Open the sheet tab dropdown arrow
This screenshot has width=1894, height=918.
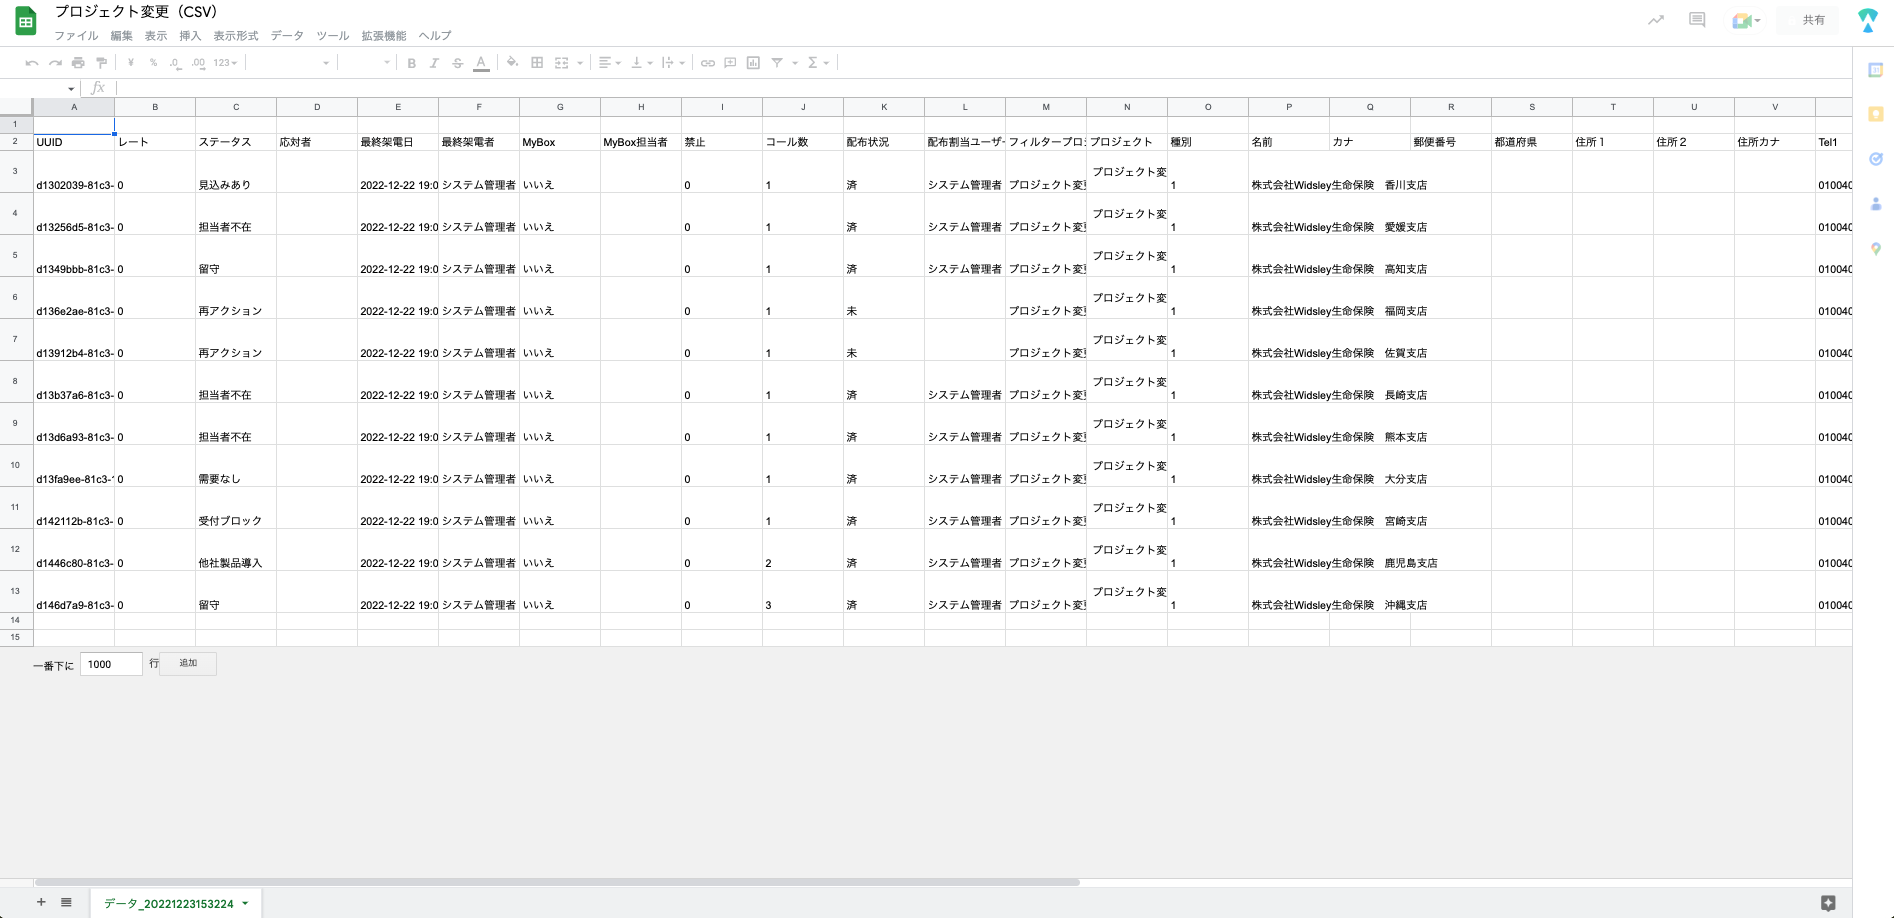(x=245, y=904)
